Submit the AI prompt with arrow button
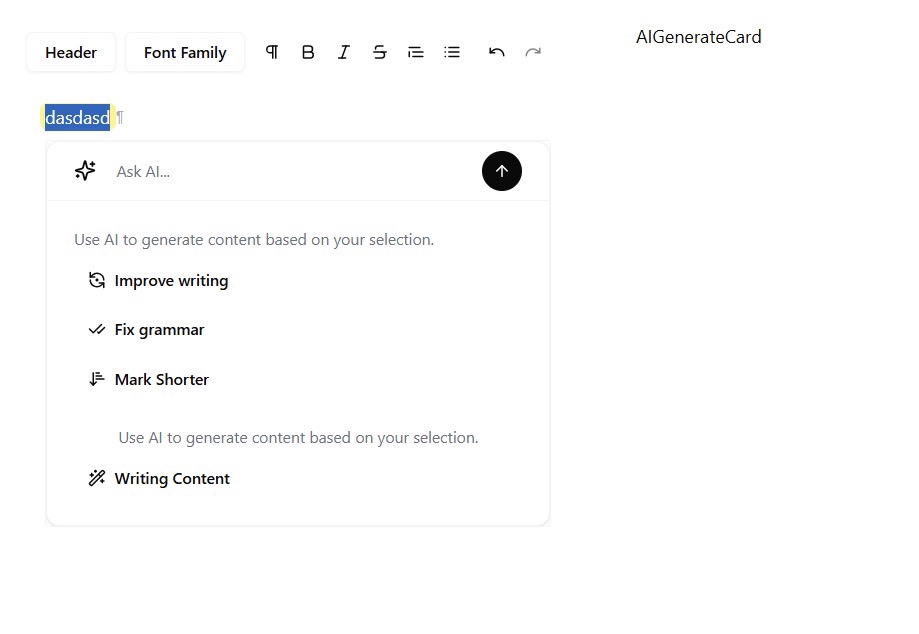Image resolution: width=919 pixels, height=634 pixels. [x=502, y=171]
